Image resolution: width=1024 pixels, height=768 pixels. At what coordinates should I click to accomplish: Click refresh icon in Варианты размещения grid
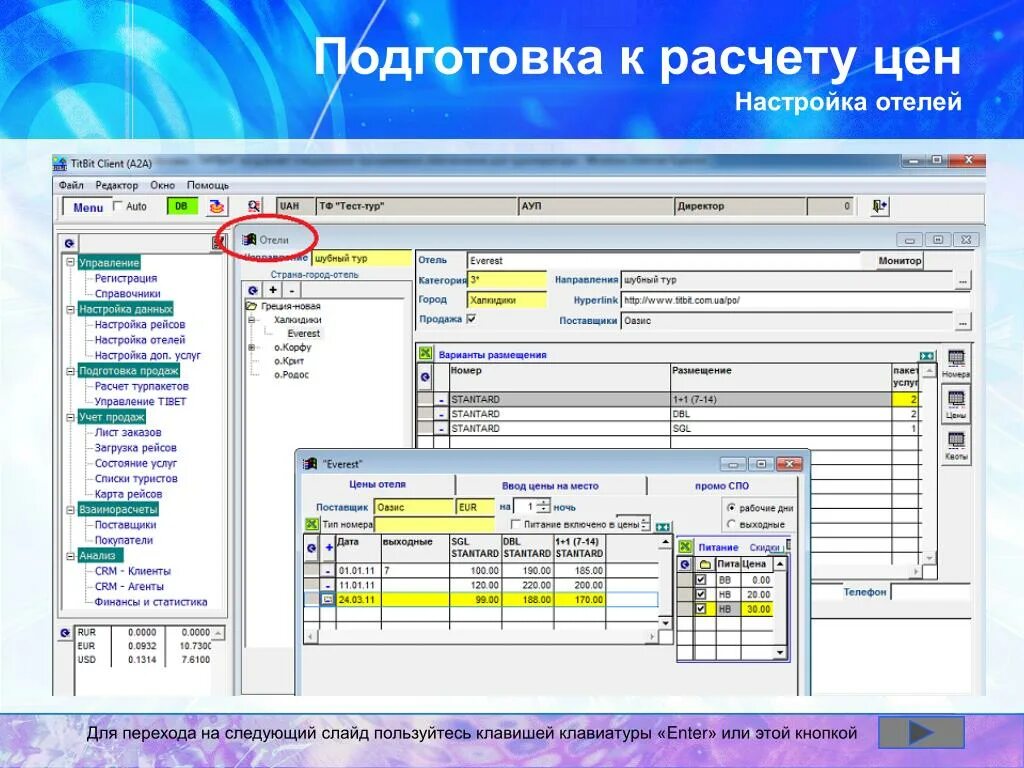[x=425, y=377]
